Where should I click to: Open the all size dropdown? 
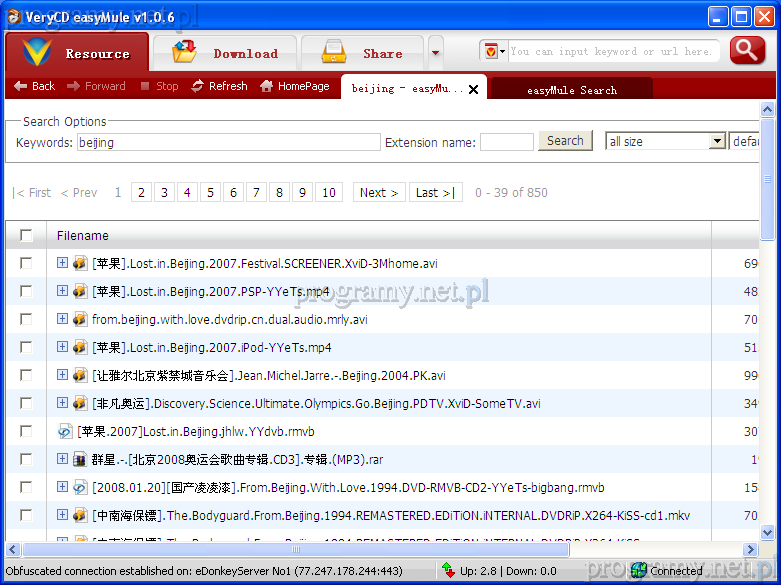(x=716, y=142)
